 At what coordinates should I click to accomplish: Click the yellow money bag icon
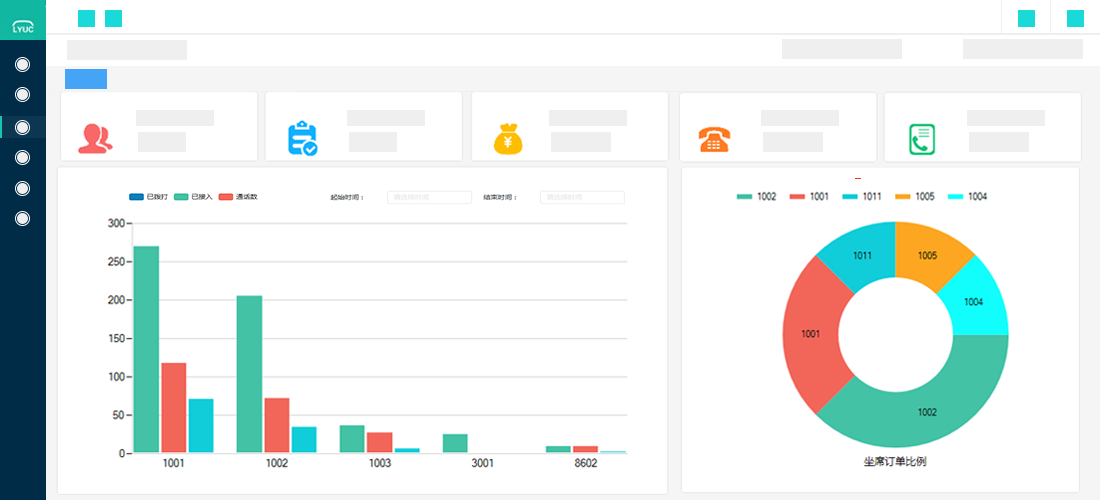pyautogui.click(x=508, y=138)
